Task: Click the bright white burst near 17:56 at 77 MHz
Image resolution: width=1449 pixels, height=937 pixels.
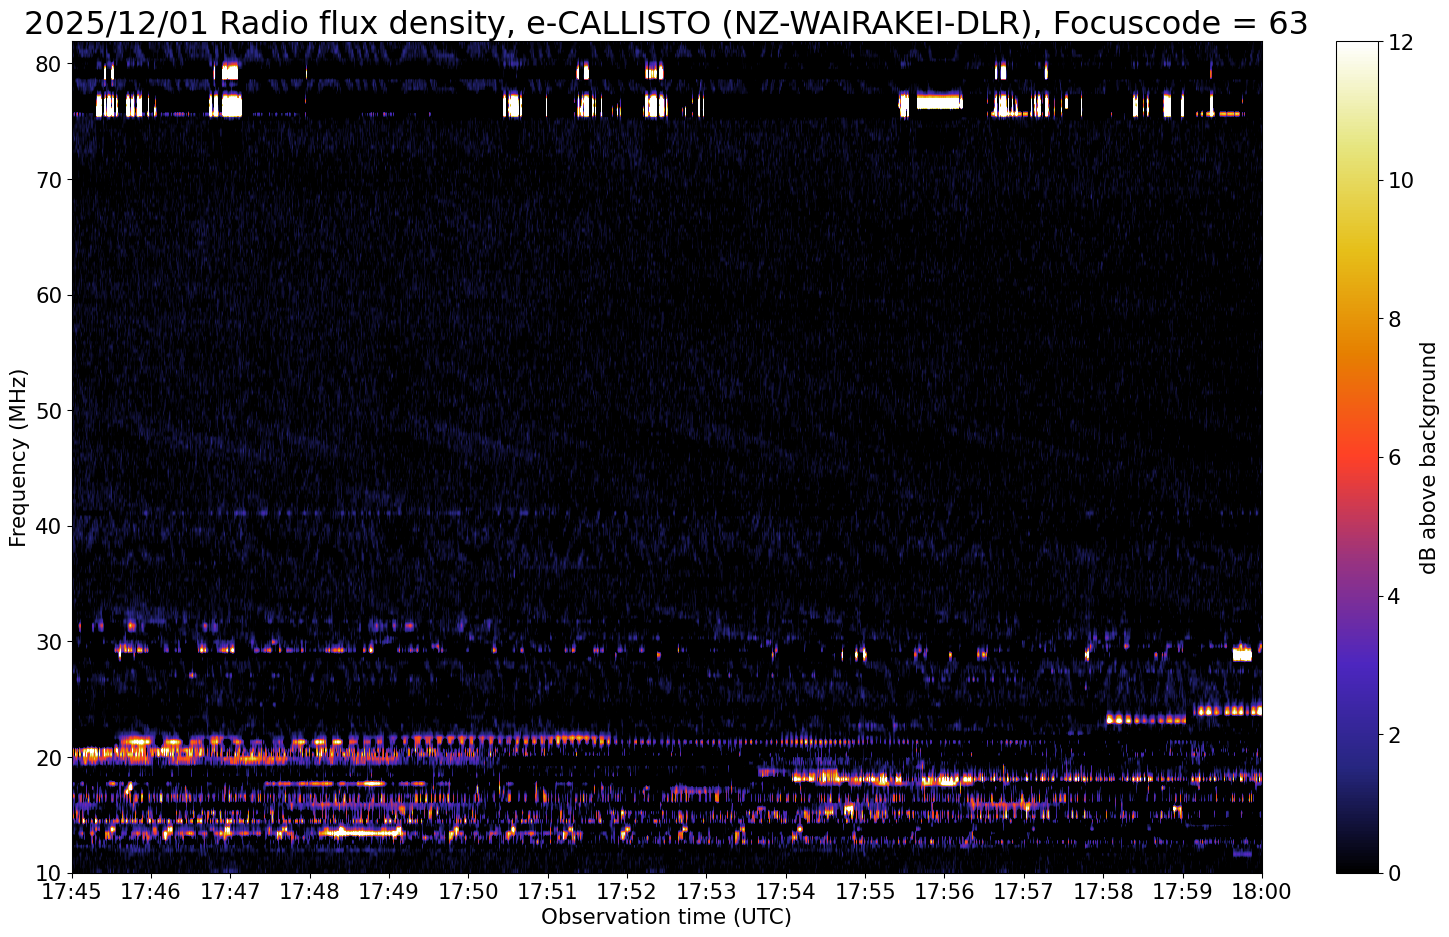Action: tap(939, 101)
